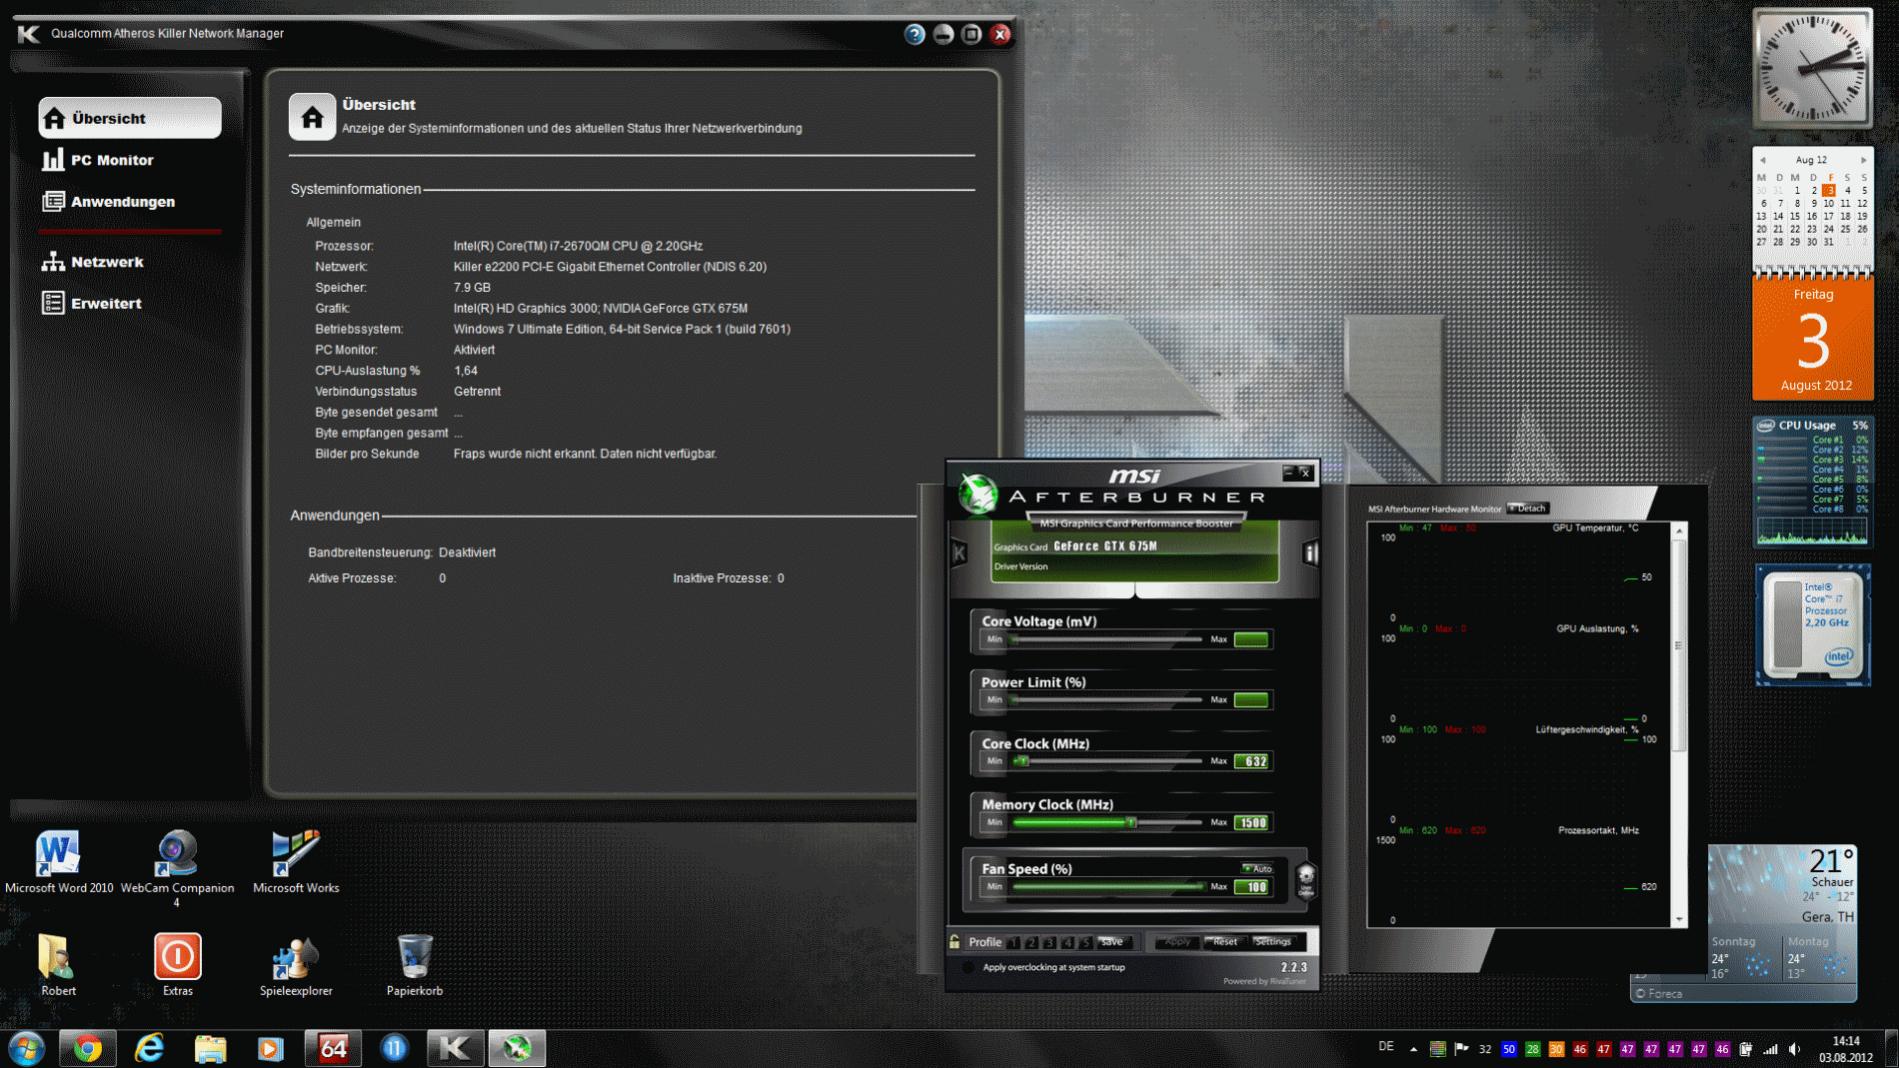Open the Papierkorb recycle bin

pos(414,964)
